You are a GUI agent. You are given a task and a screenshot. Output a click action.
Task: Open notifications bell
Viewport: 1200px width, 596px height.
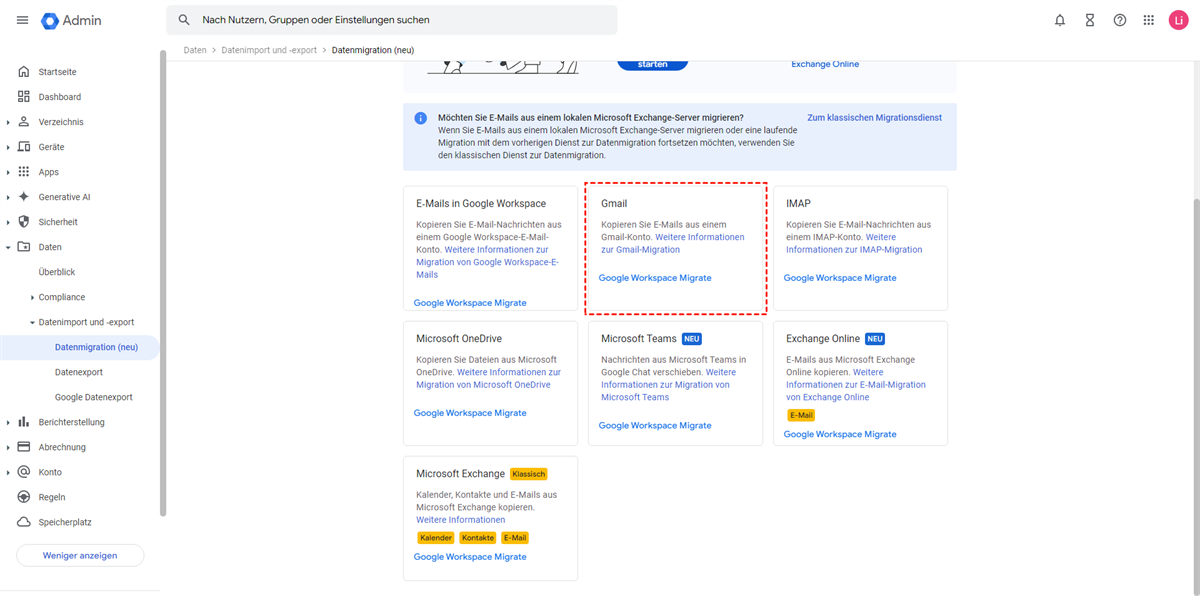pyautogui.click(x=1060, y=20)
